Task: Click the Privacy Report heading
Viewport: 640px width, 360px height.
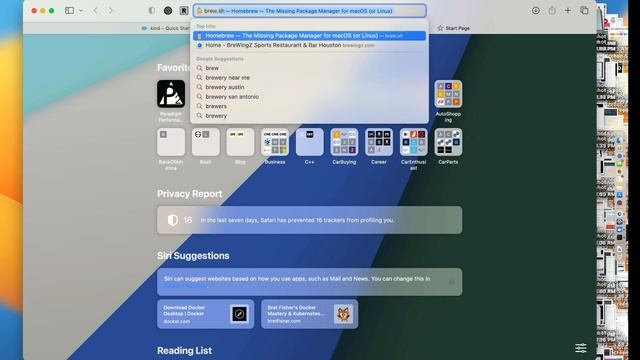Action: [x=190, y=194]
